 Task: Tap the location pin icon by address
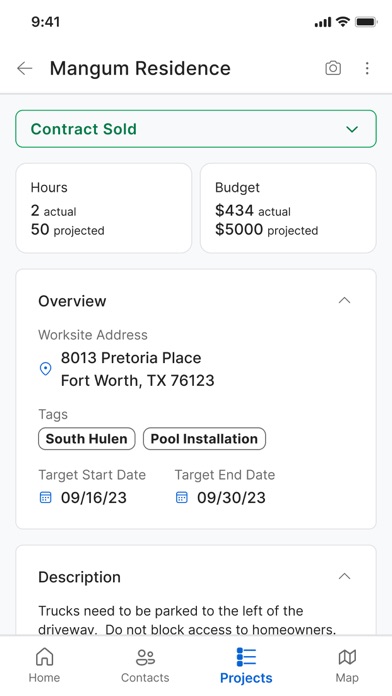pyautogui.click(x=46, y=369)
